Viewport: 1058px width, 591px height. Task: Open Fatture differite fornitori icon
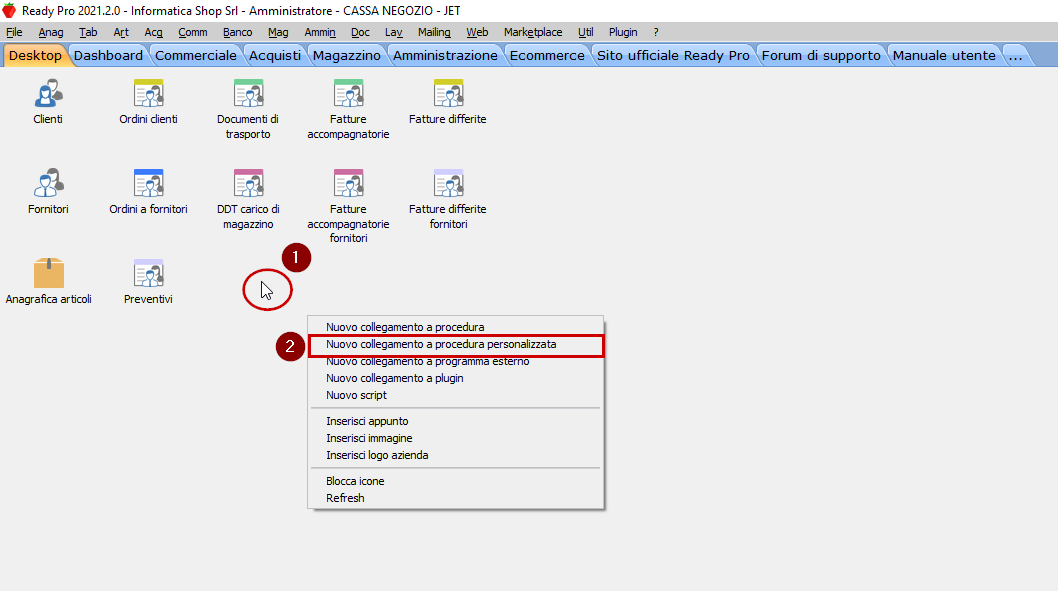448,184
